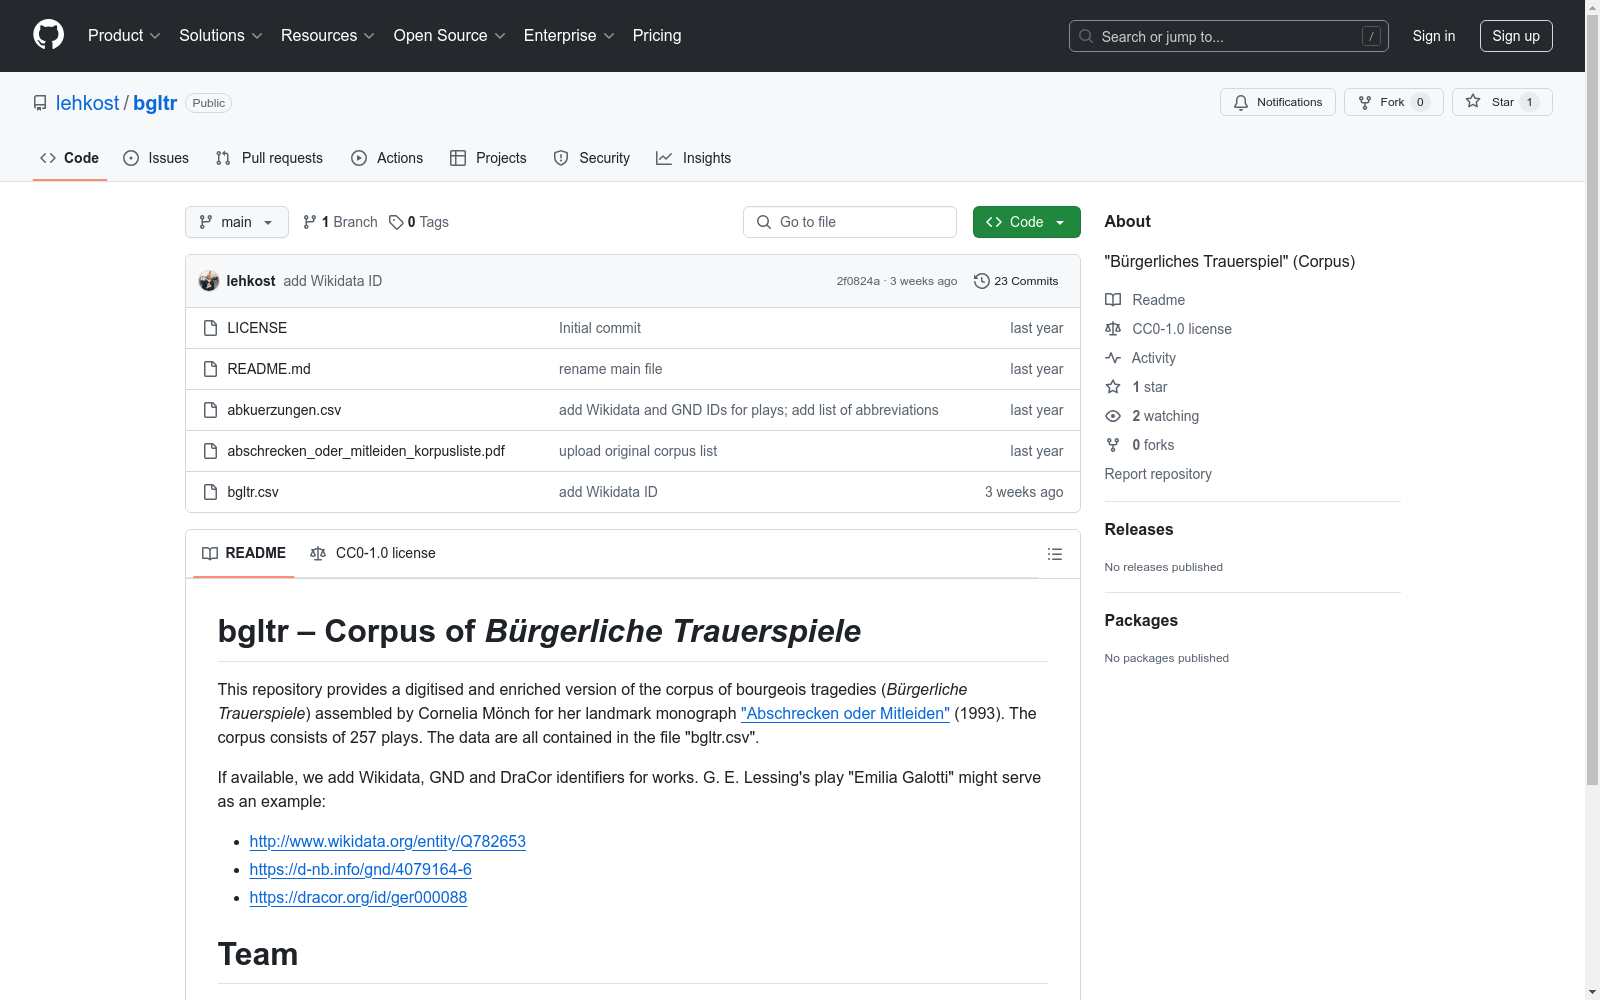
Task: Expand the Solutions dropdown
Action: 221,36
